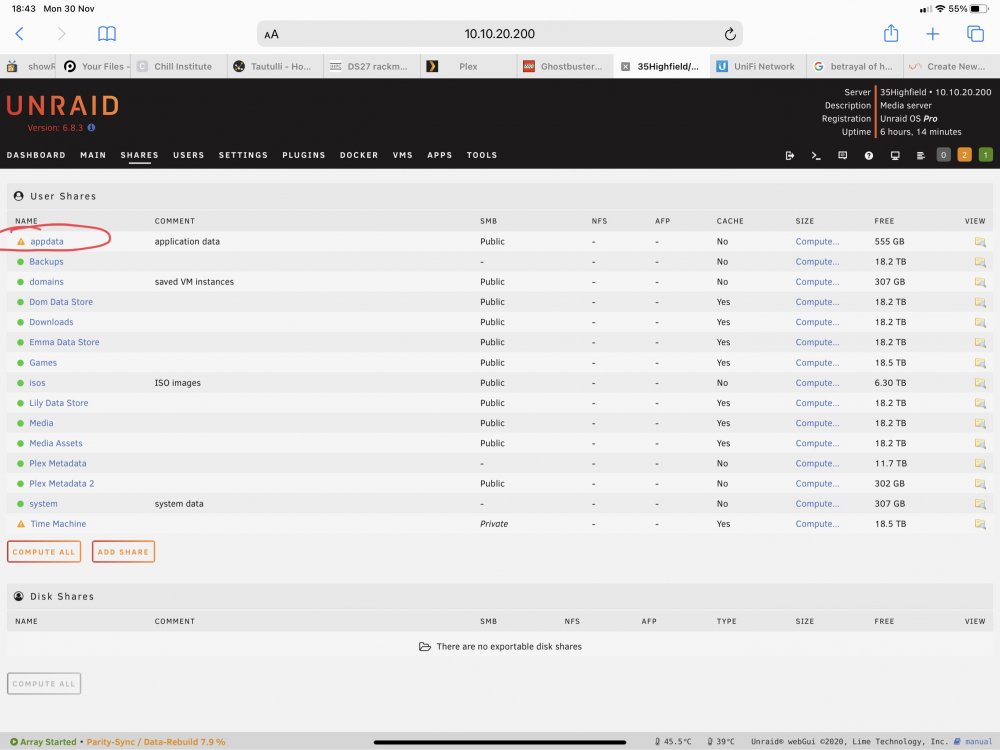
Task: Open the Users menu item
Action: 188,155
